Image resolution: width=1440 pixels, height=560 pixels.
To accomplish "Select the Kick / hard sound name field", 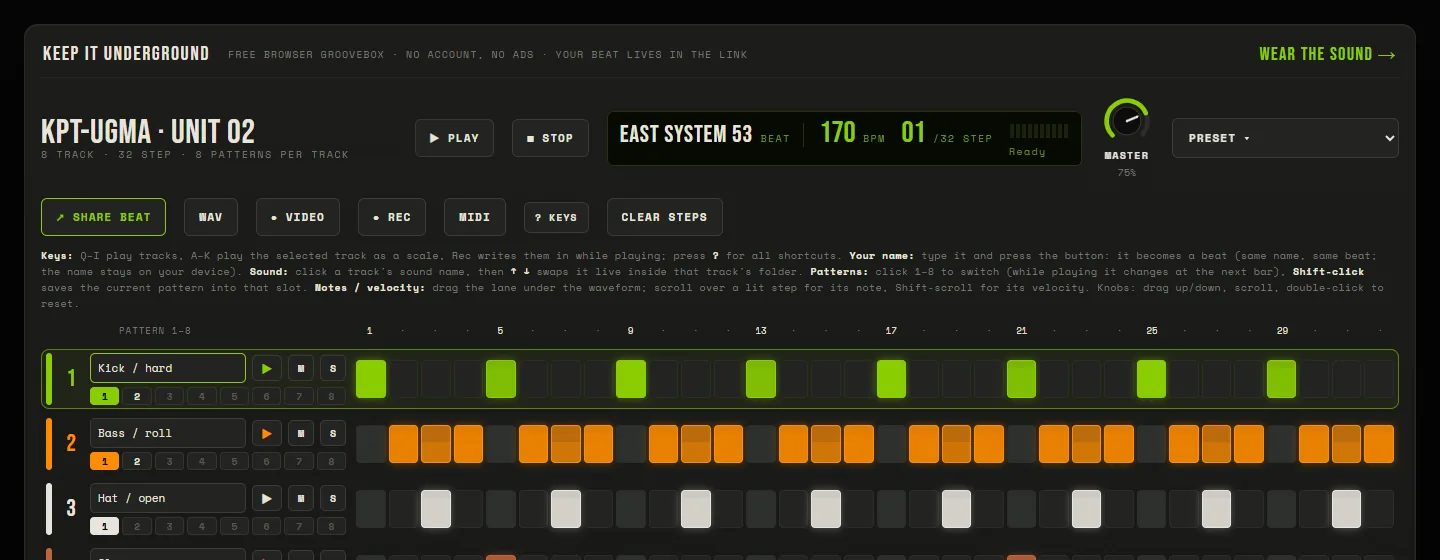I will 168,368.
